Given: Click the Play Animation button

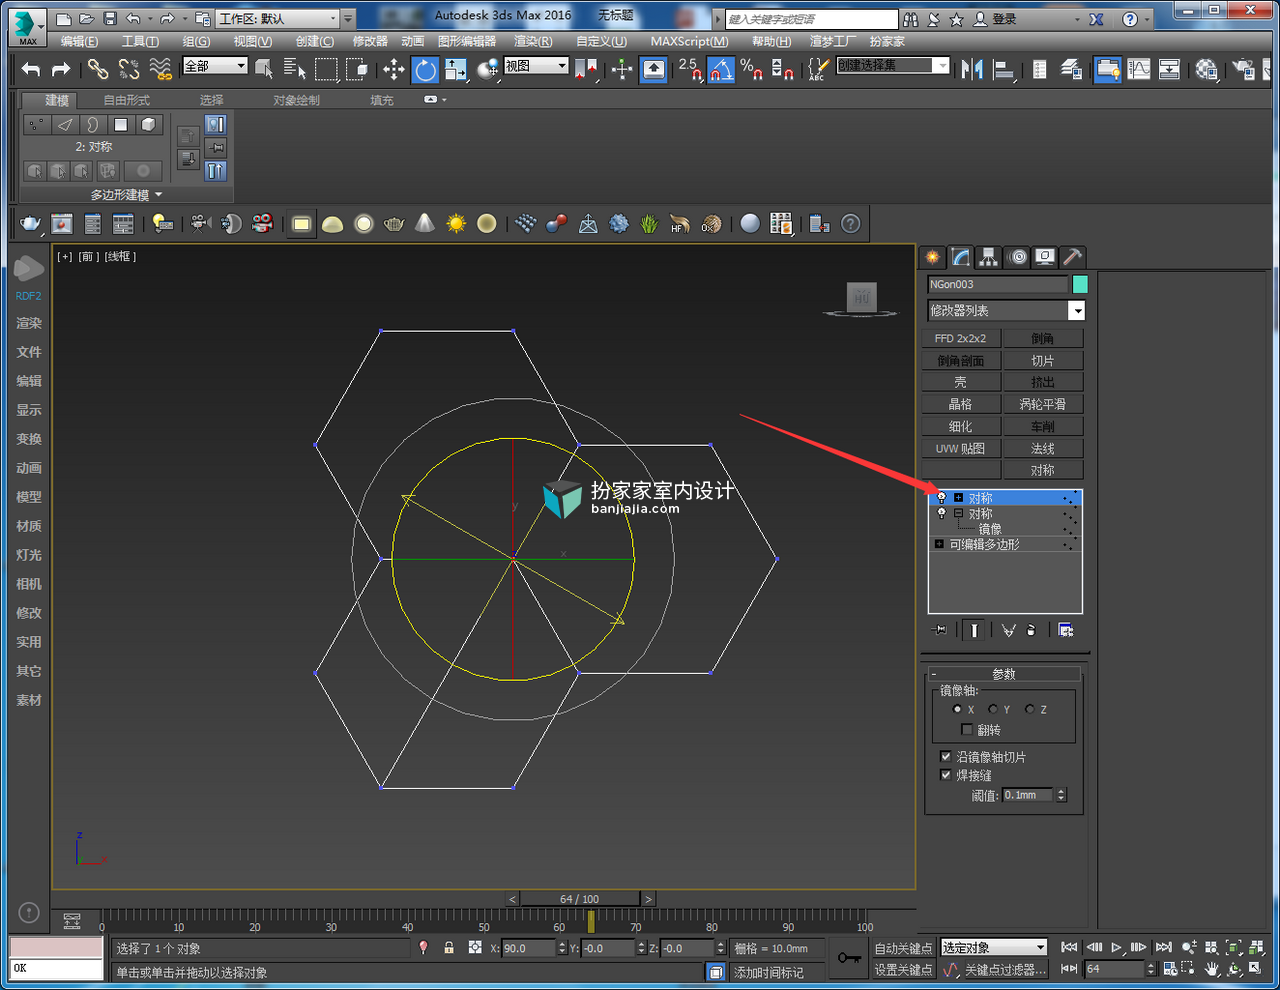Looking at the screenshot, I should click(1117, 947).
